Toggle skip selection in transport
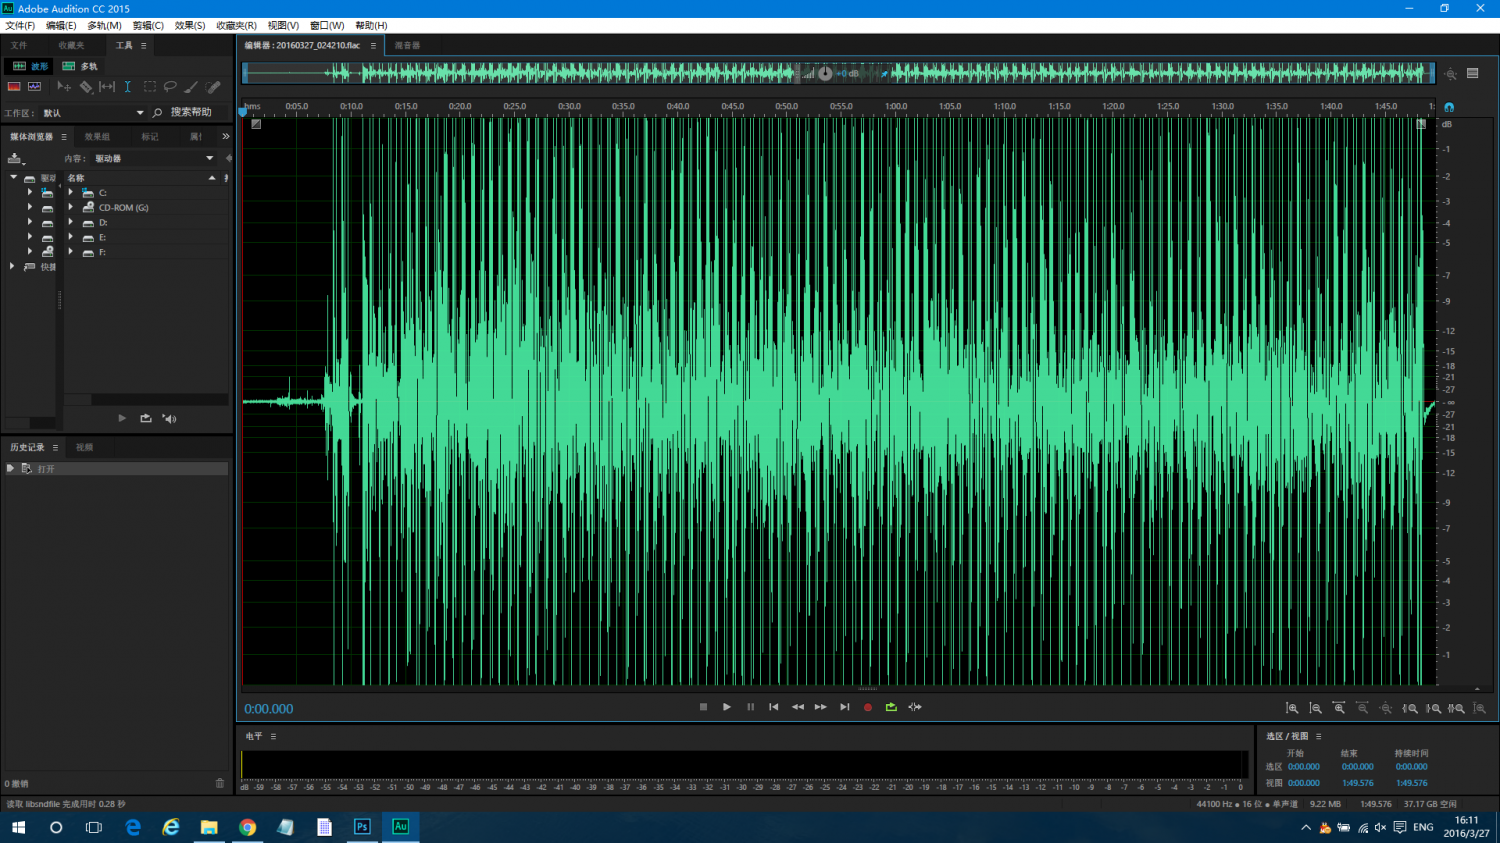 [x=915, y=707]
